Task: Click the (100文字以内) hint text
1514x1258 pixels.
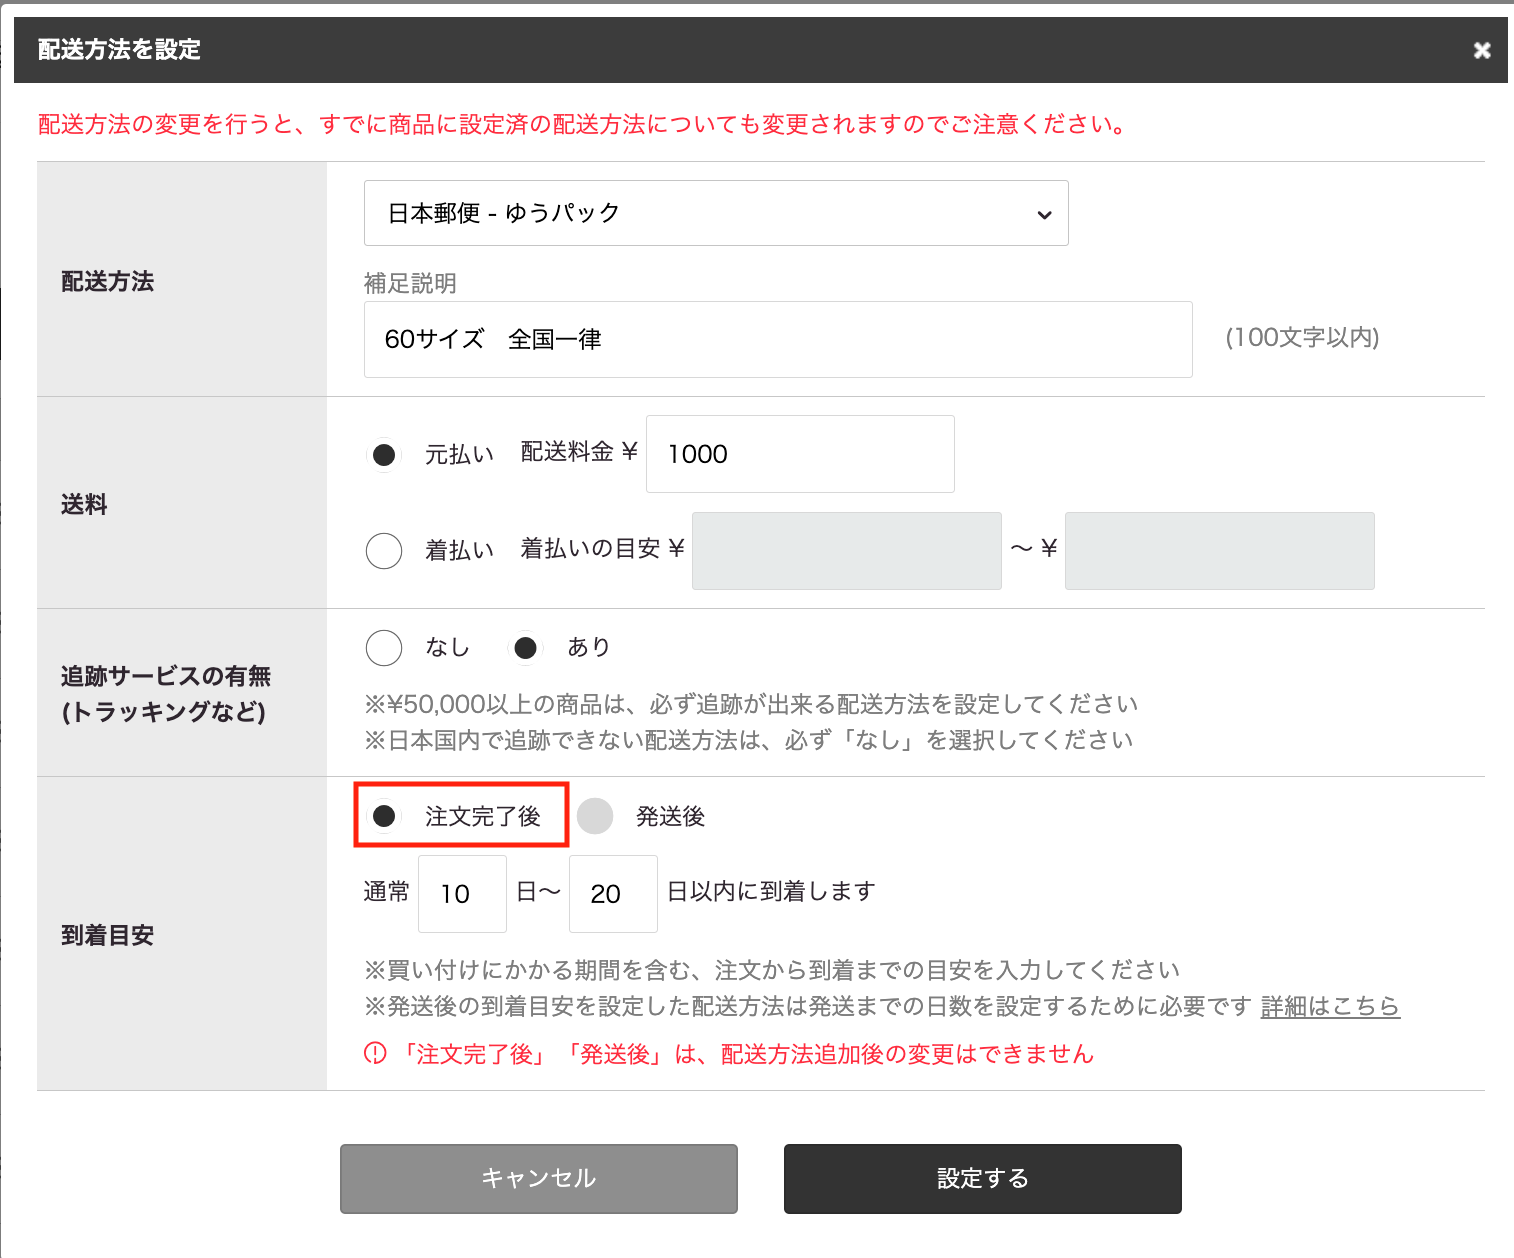Action: tap(1302, 338)
